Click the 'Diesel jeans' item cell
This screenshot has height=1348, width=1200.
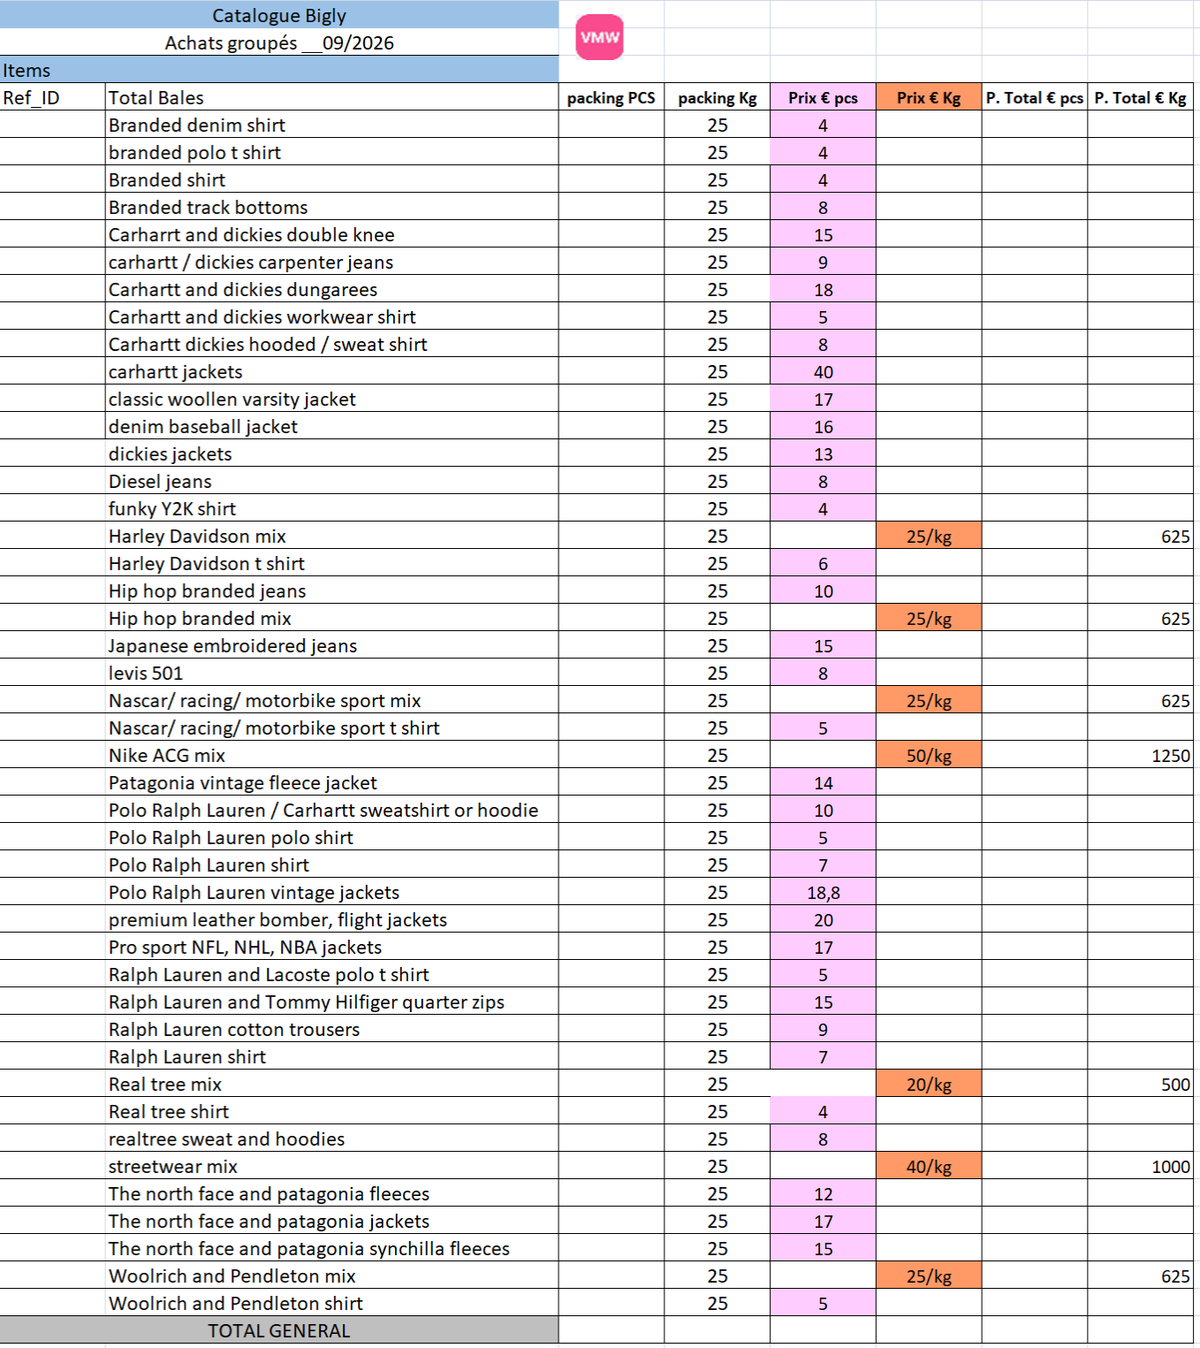click(332, 481)
